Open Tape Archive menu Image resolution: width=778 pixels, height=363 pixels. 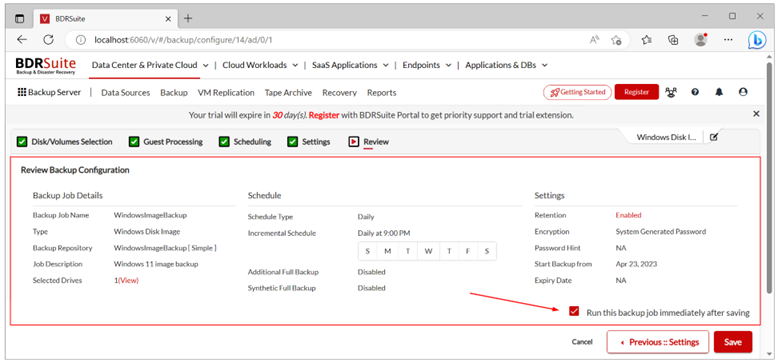(x=288, y=93)
